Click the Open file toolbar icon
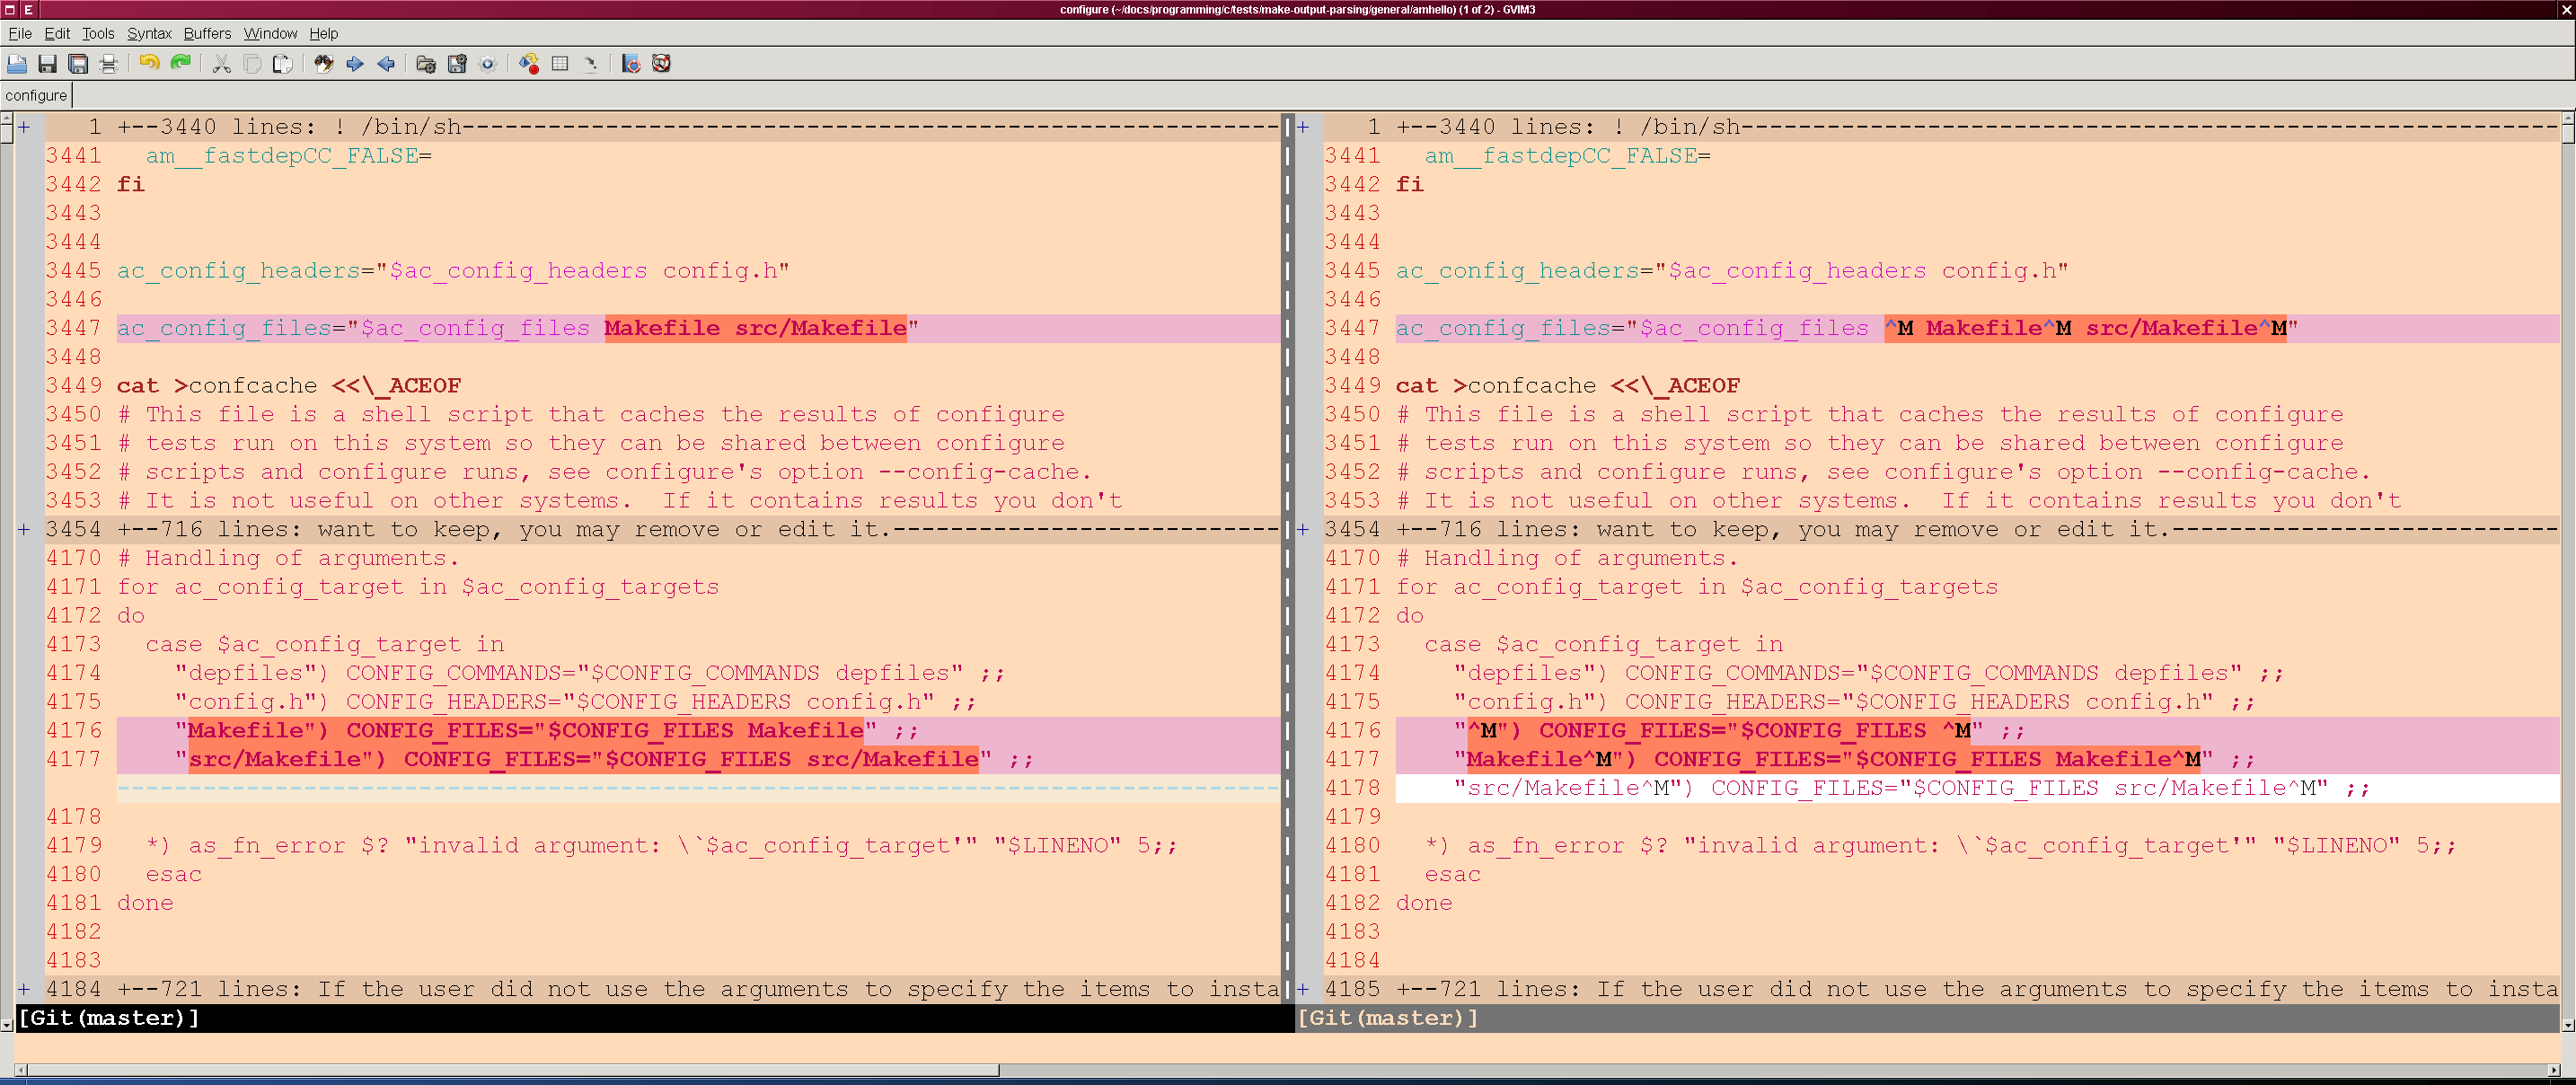 pyautogui.click(x=17, y=64)
